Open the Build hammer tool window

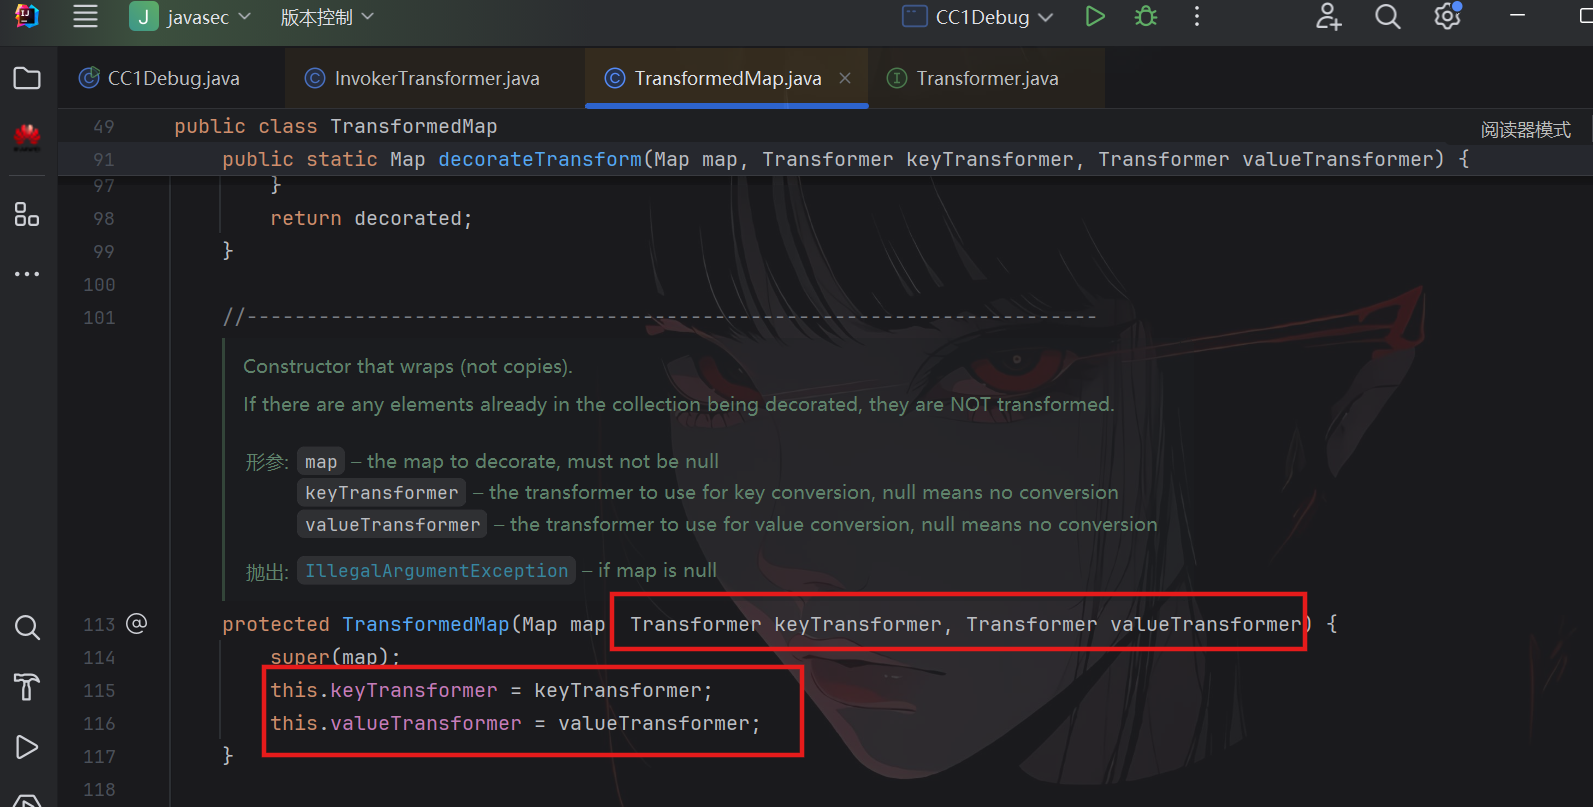point(27,687)
